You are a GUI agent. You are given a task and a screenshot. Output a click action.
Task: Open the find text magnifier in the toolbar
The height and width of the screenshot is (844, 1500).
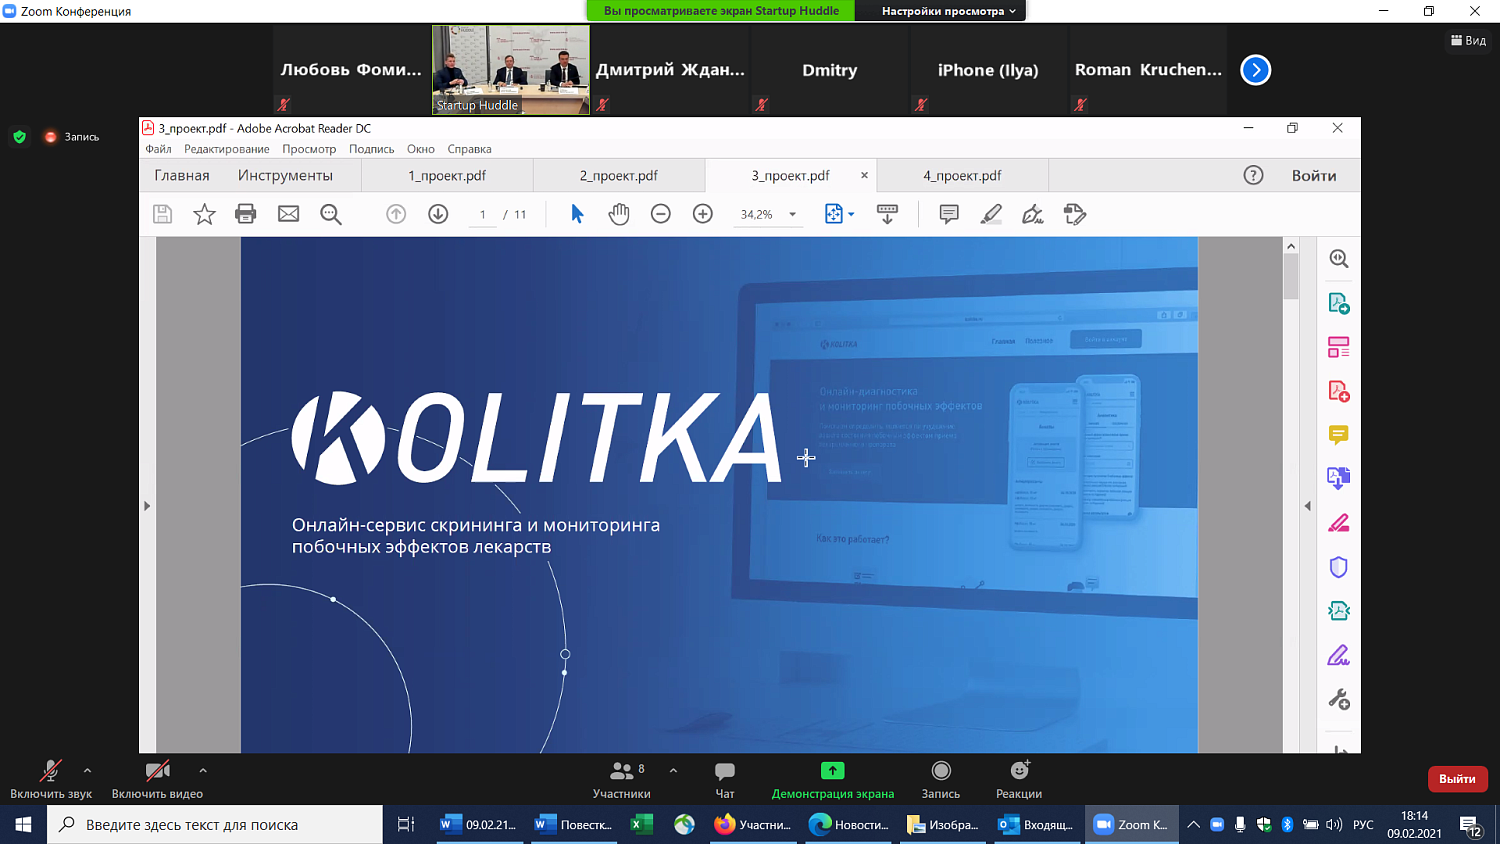click(x=331, y=214)
